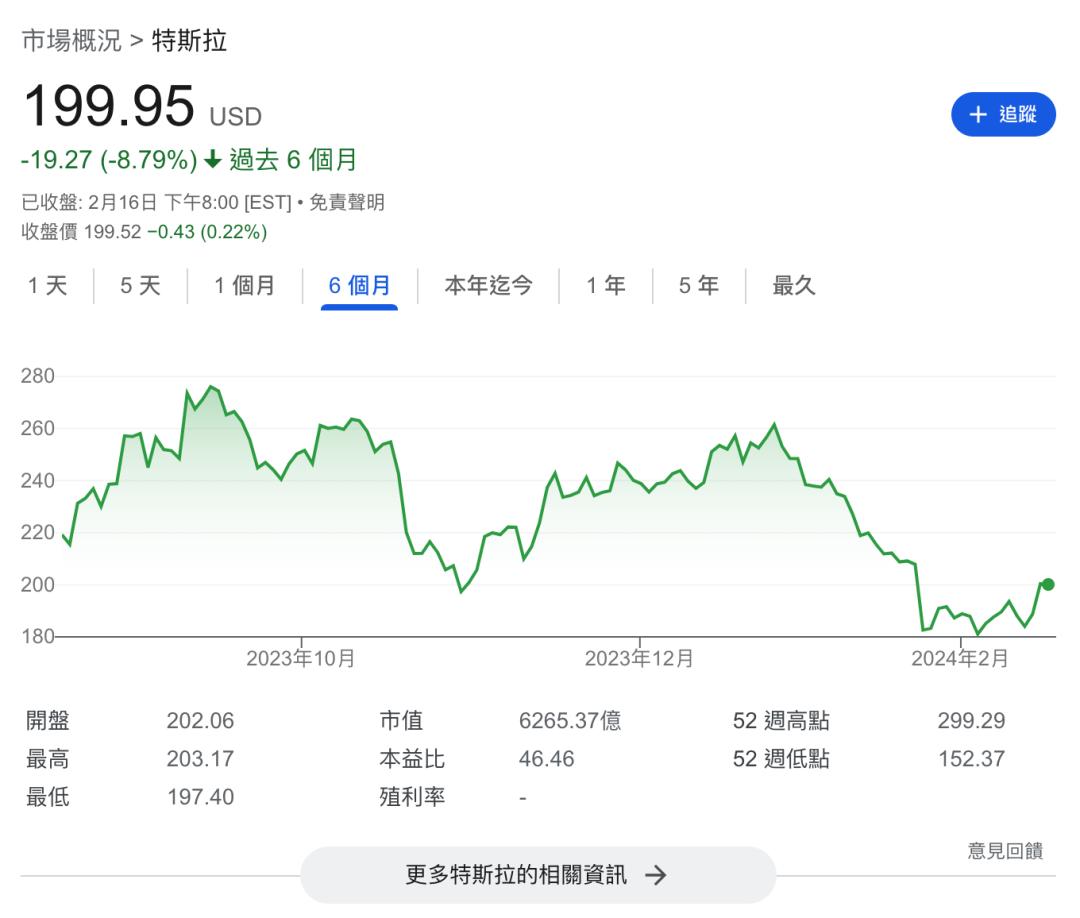Click the plus icon in 追蹤 button
This screenshot has width=1080, height=918.
click(x=978, y=114)
